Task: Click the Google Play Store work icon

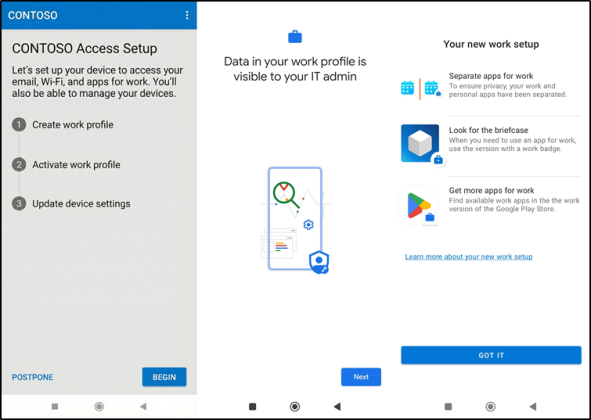Action: tap(419, 206)
